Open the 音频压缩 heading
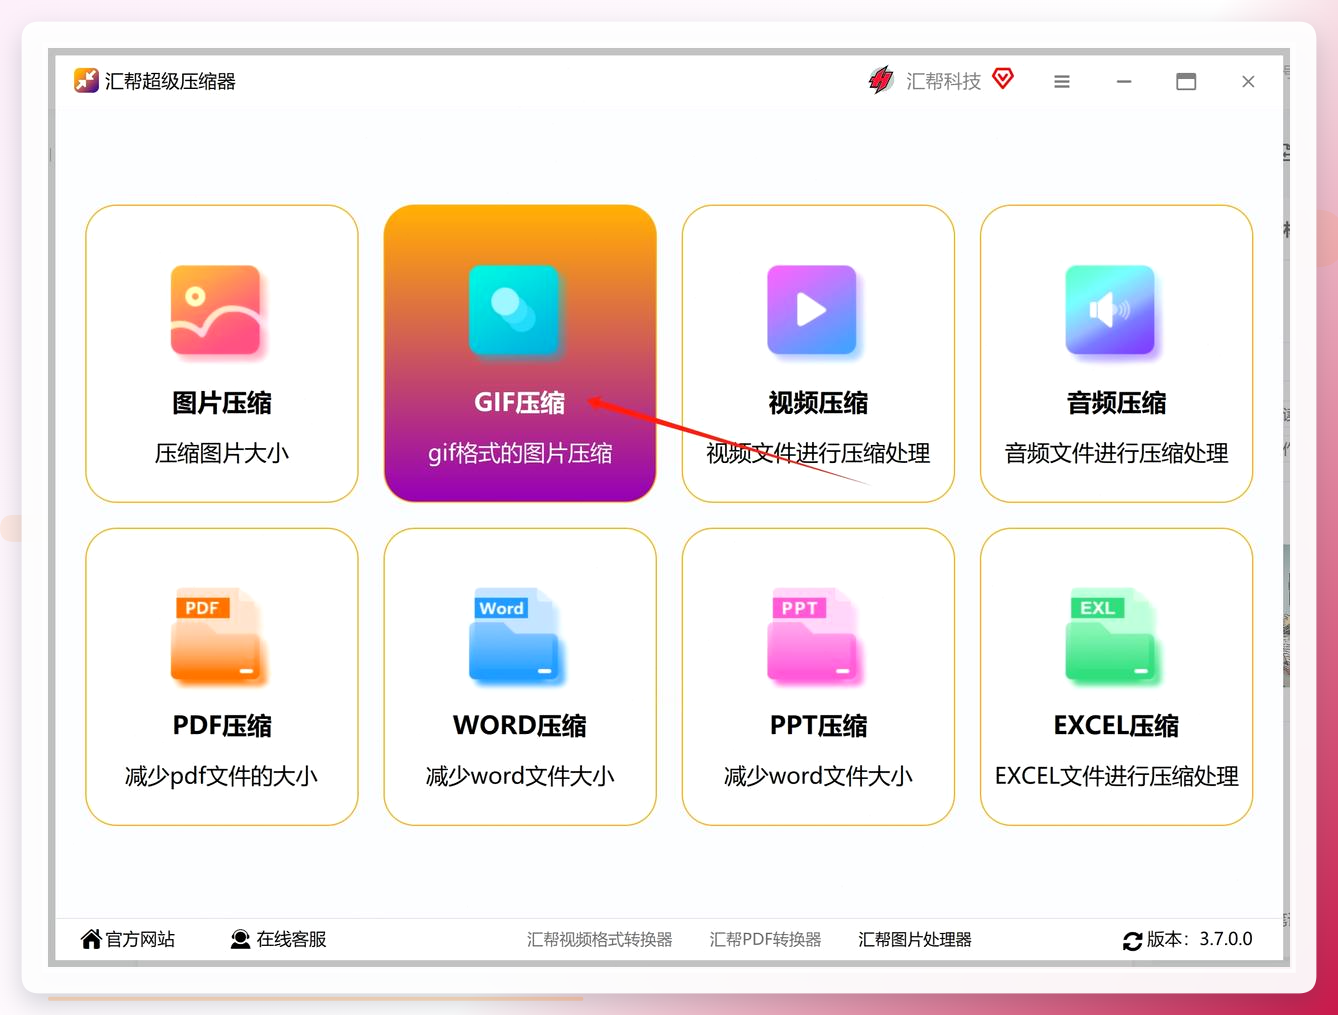Viewport: 1338px width, 1015px height. 1116,403
